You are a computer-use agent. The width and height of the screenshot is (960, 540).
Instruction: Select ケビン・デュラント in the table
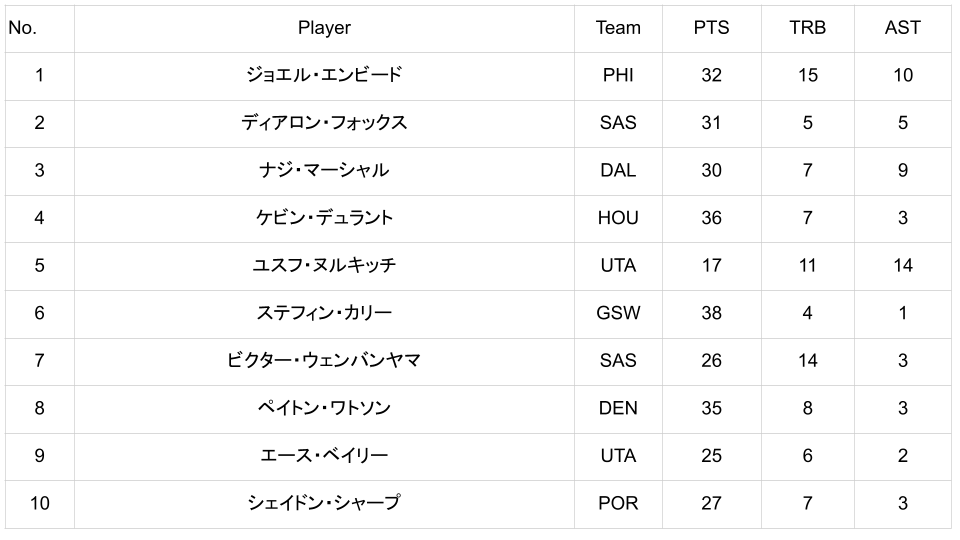click(x=324, y=218)
